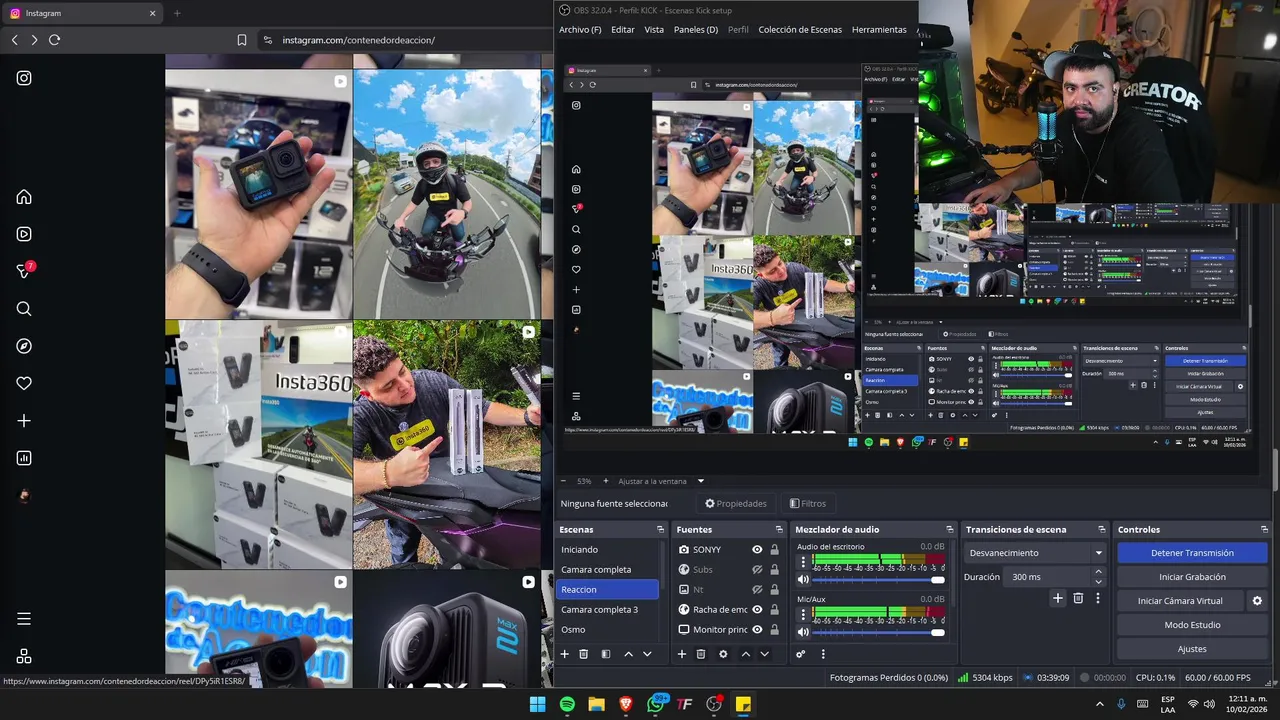This screenshot has height=720, width=1280.
Task: Go back in the browser
Action: click(14, 40)
